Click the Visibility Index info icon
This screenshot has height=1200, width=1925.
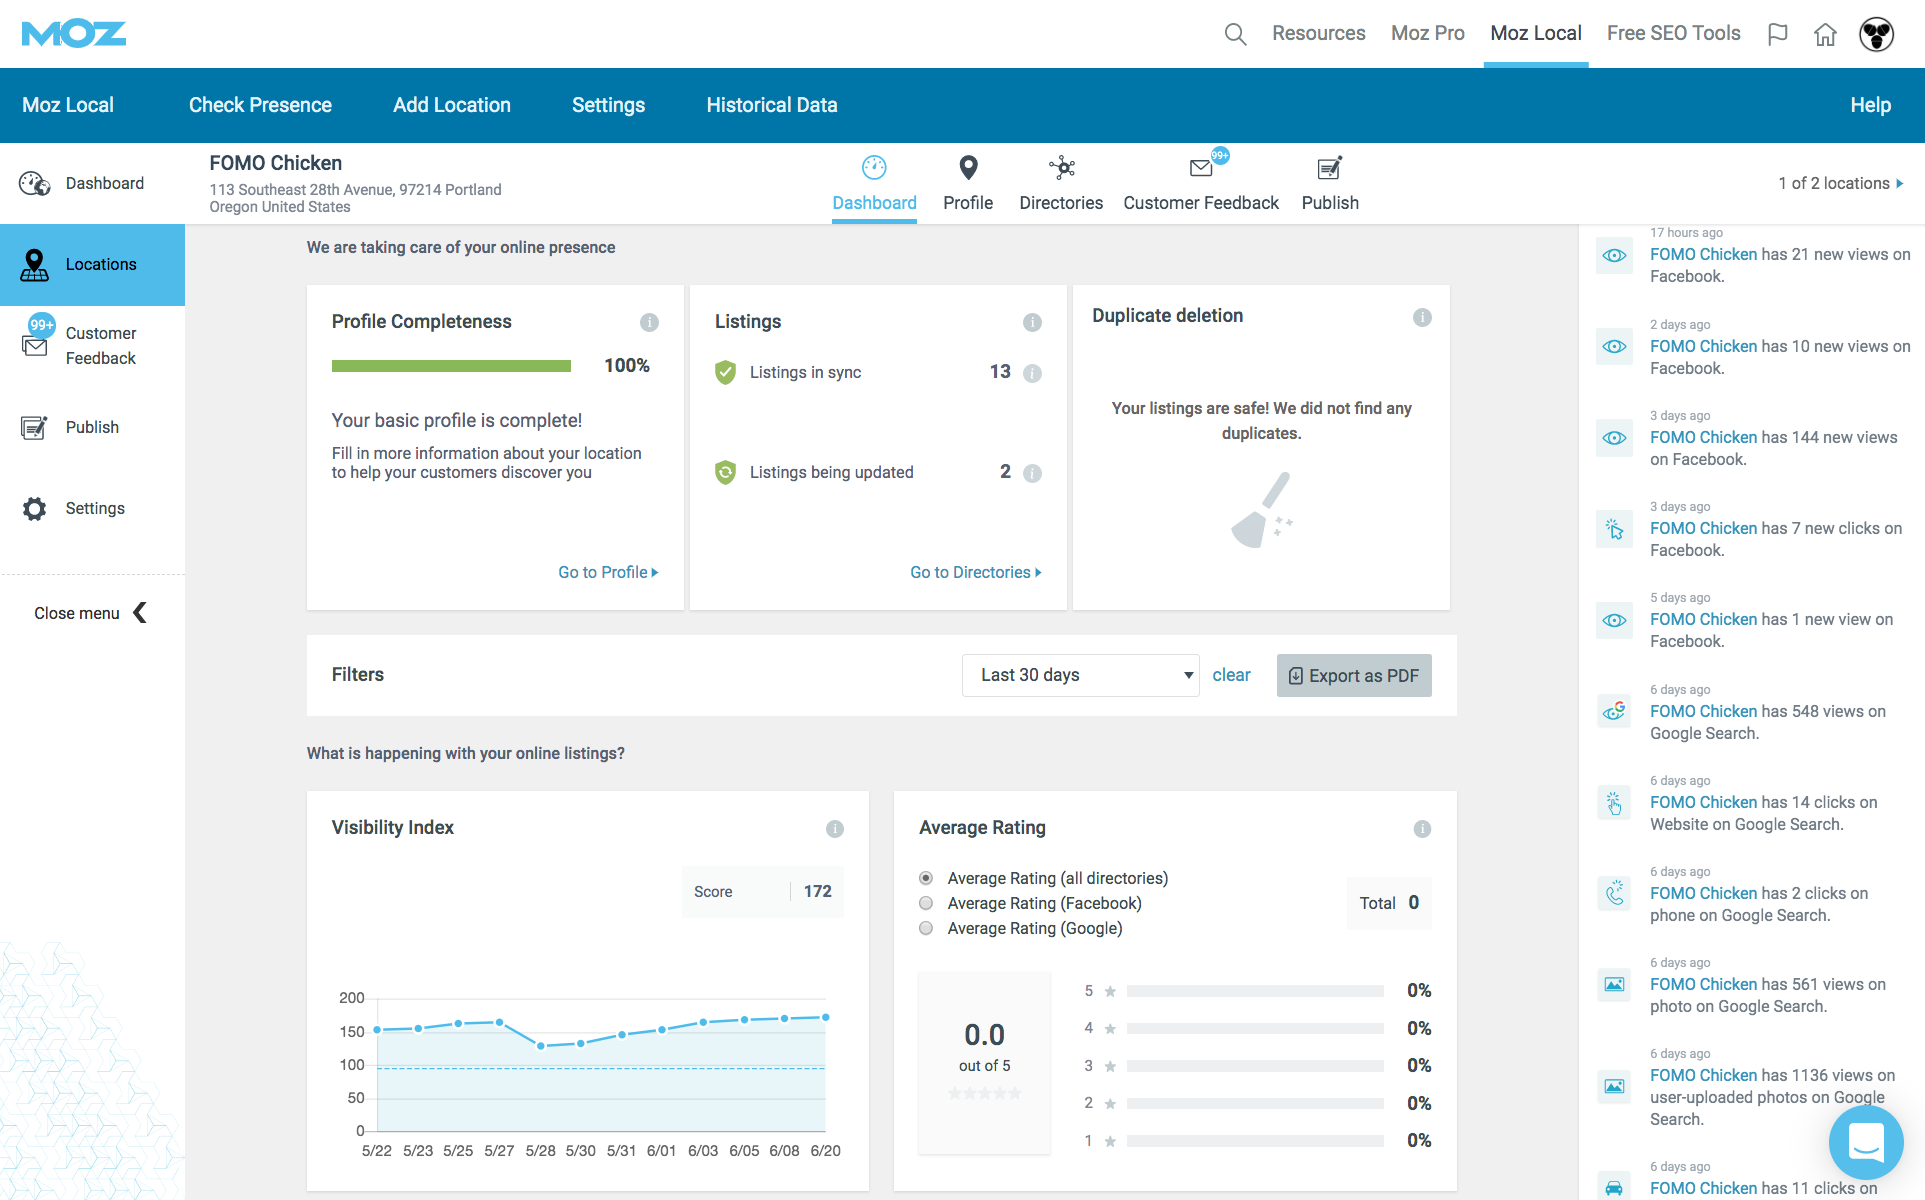[x=834, y=829]
